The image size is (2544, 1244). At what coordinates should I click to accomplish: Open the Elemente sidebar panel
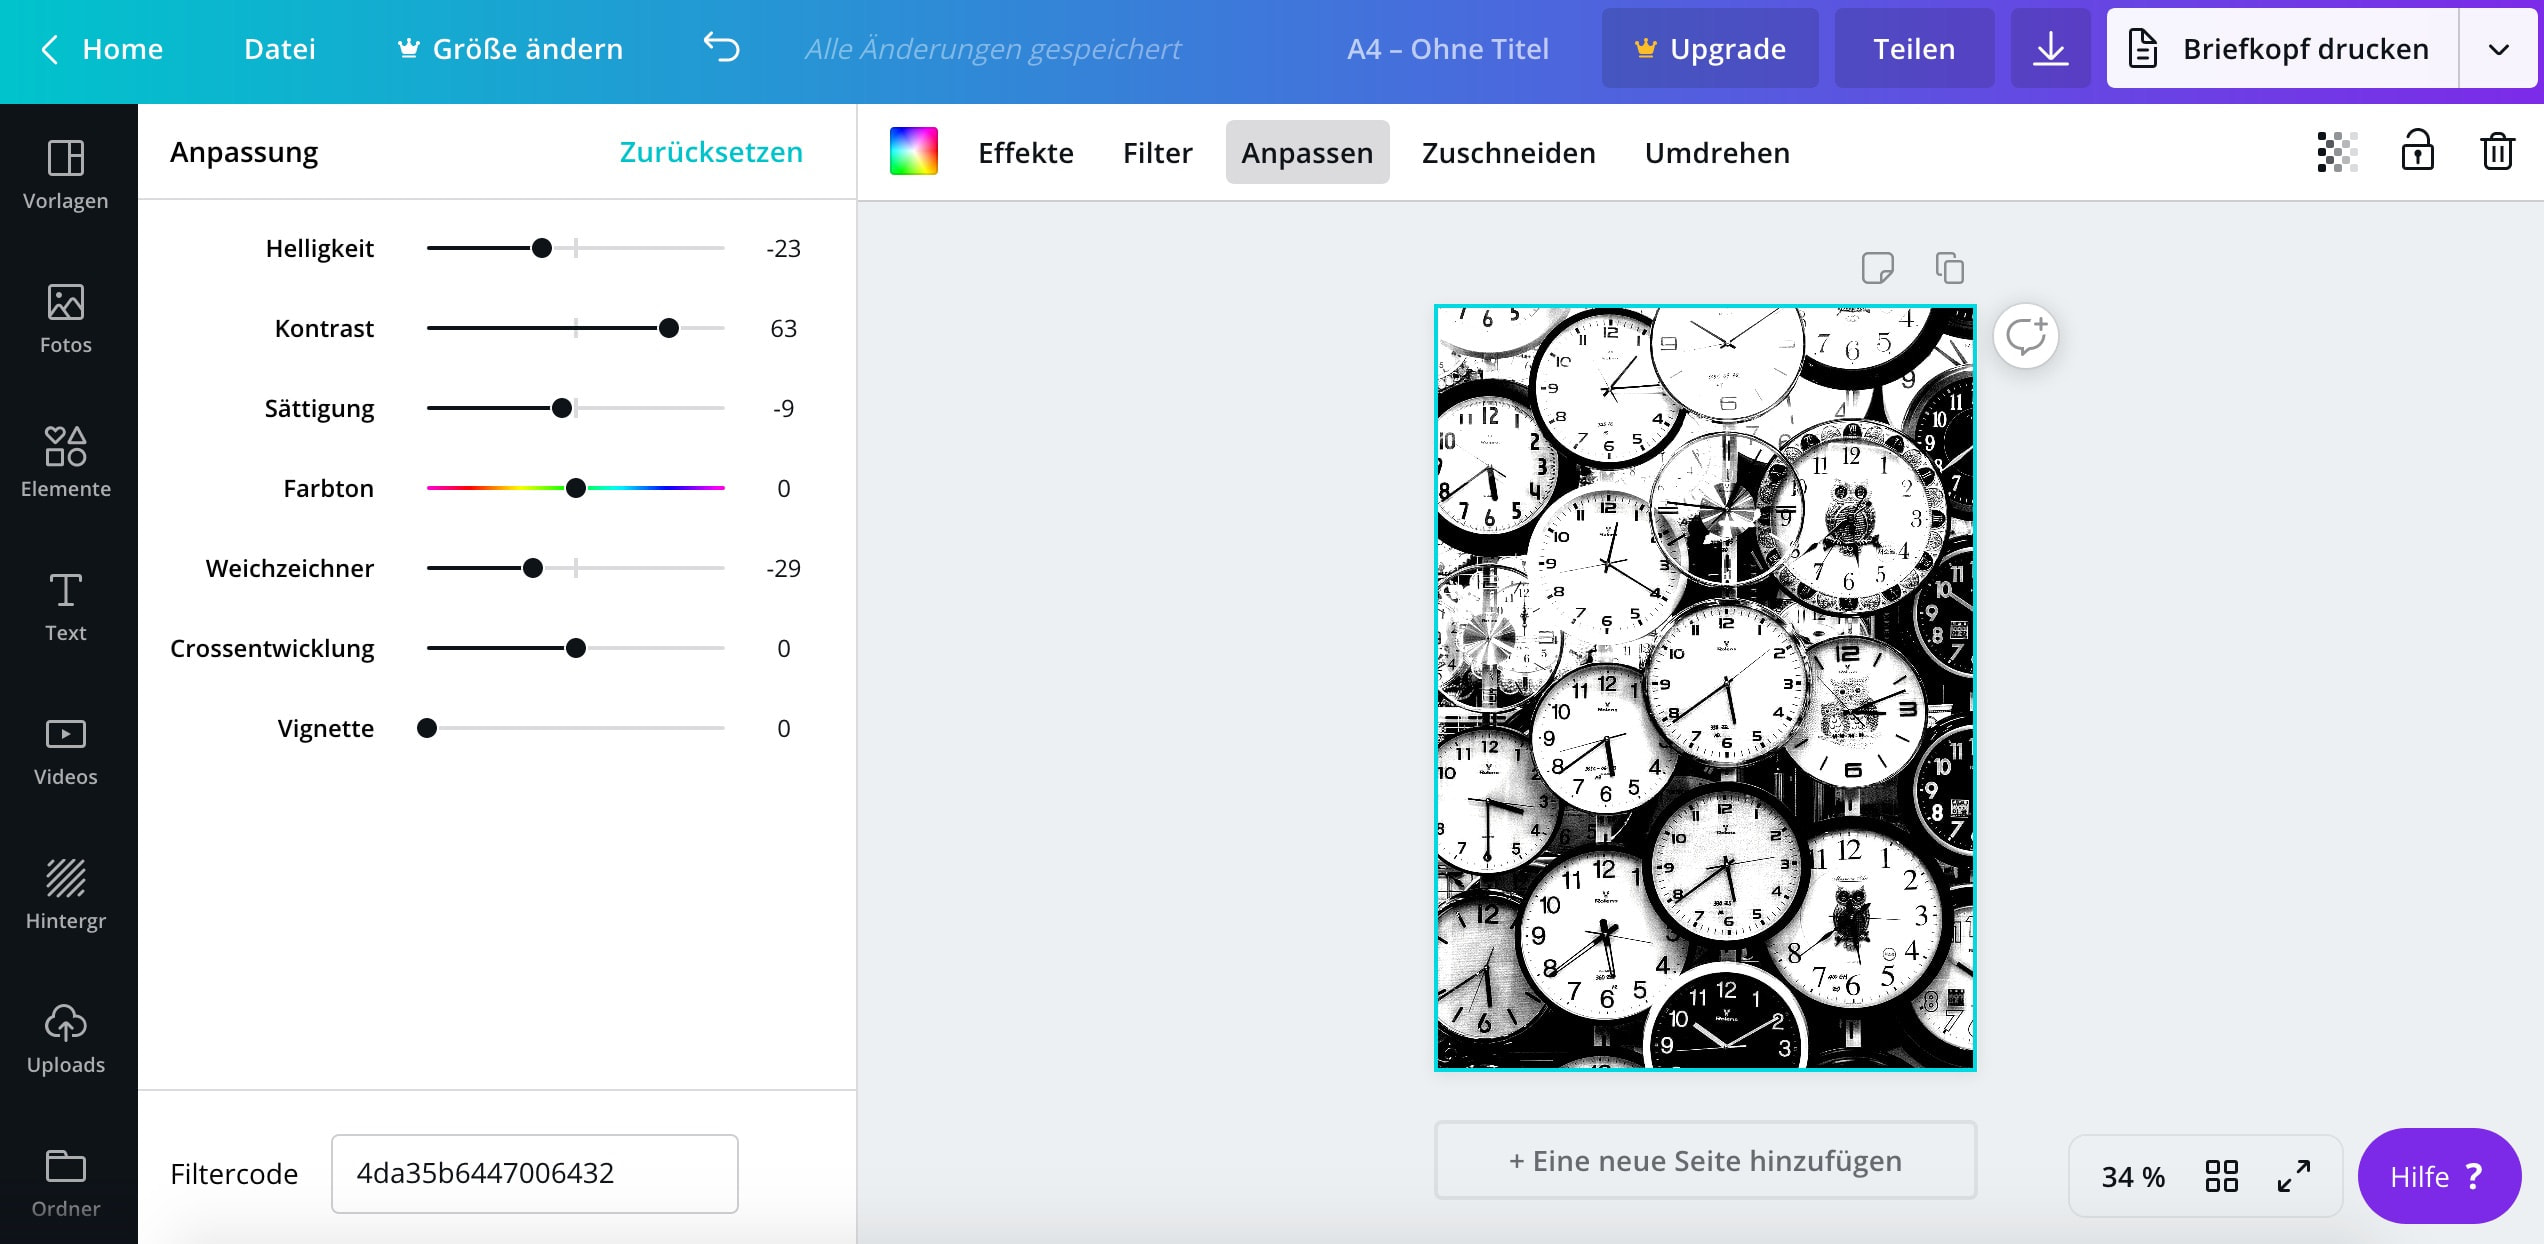pos(66,463)
